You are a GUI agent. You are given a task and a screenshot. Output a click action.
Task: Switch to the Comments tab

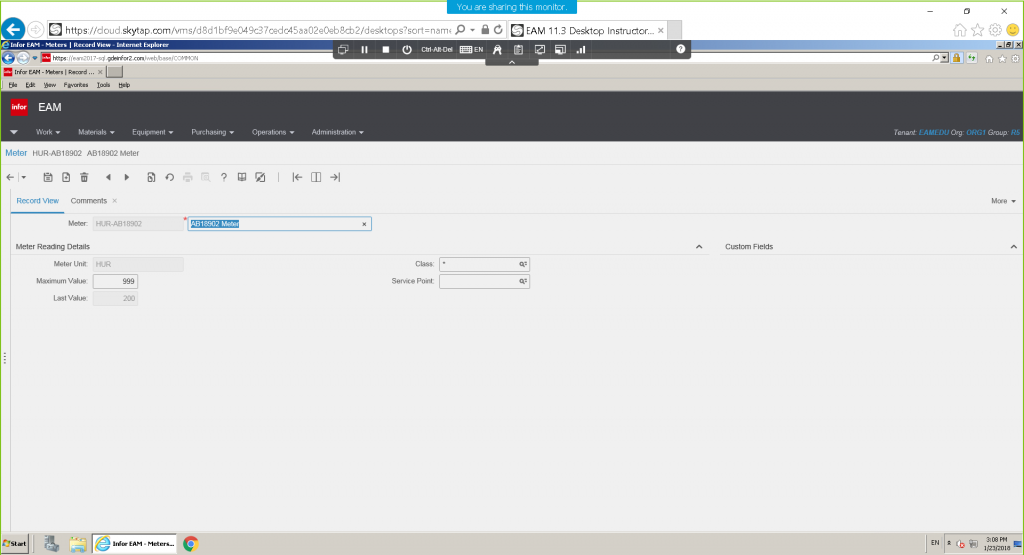pos(88,201)
